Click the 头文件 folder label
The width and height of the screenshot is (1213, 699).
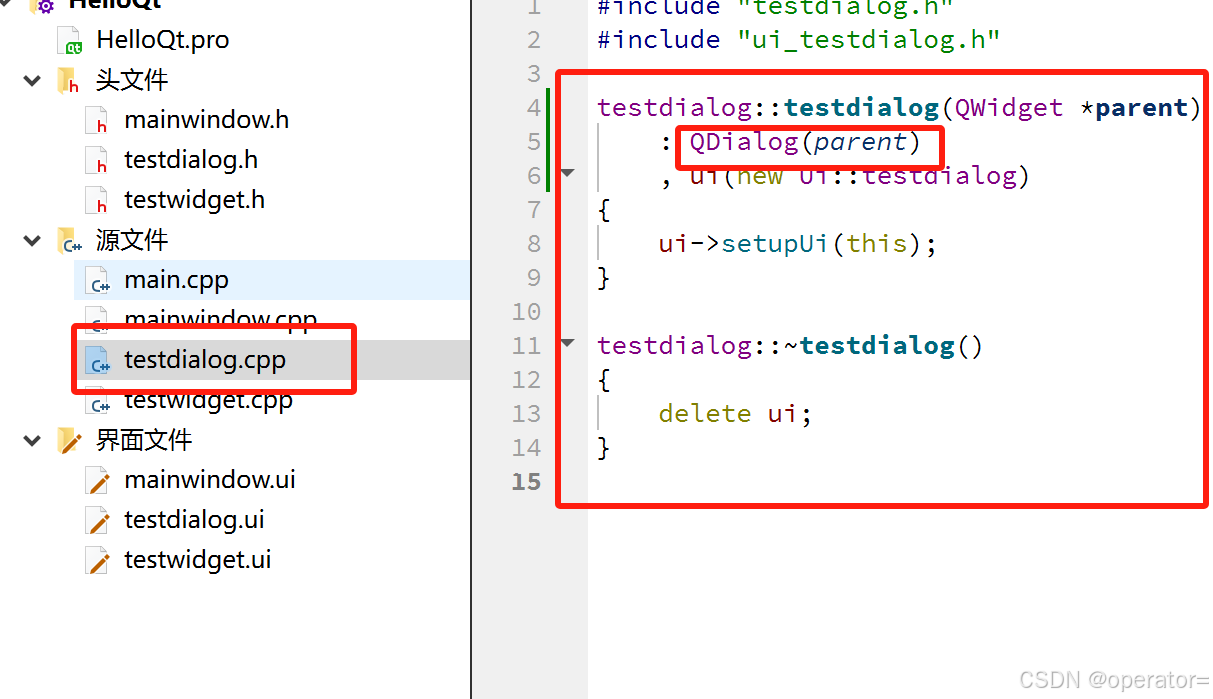pos(132,80)
